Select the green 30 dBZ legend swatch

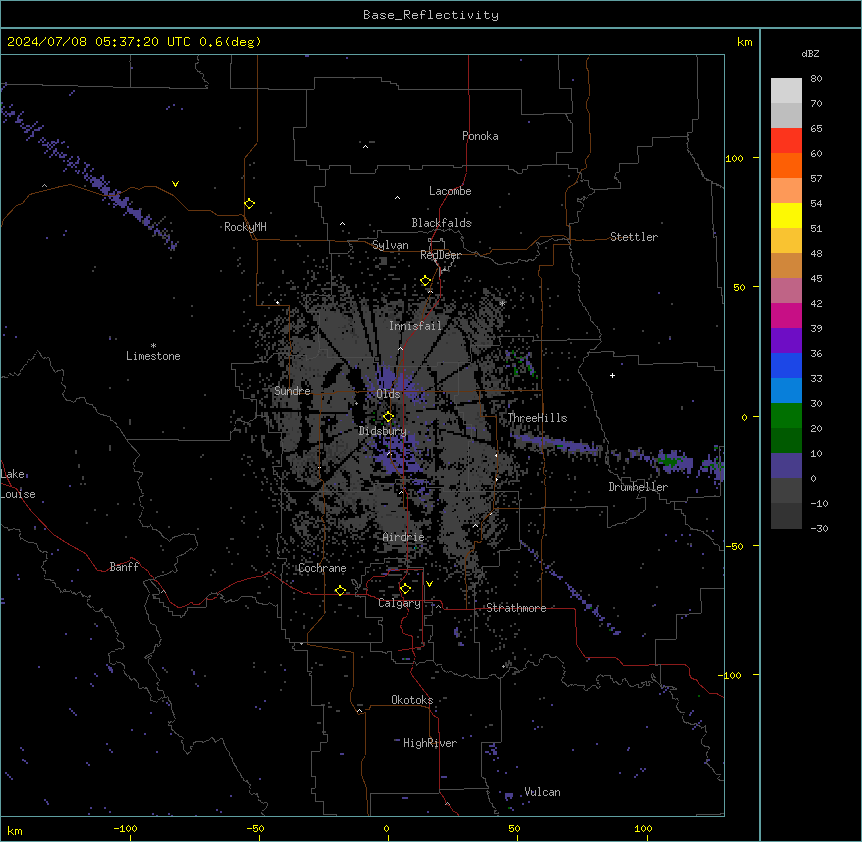point(786,416)
